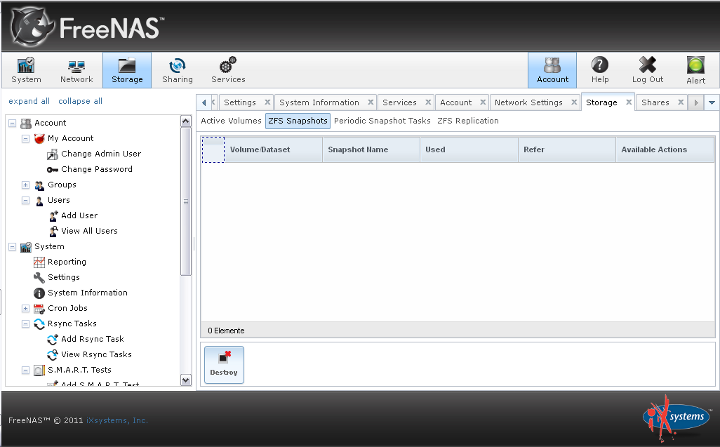
Task: Click the select-all header cell
Action: (213, 149)
